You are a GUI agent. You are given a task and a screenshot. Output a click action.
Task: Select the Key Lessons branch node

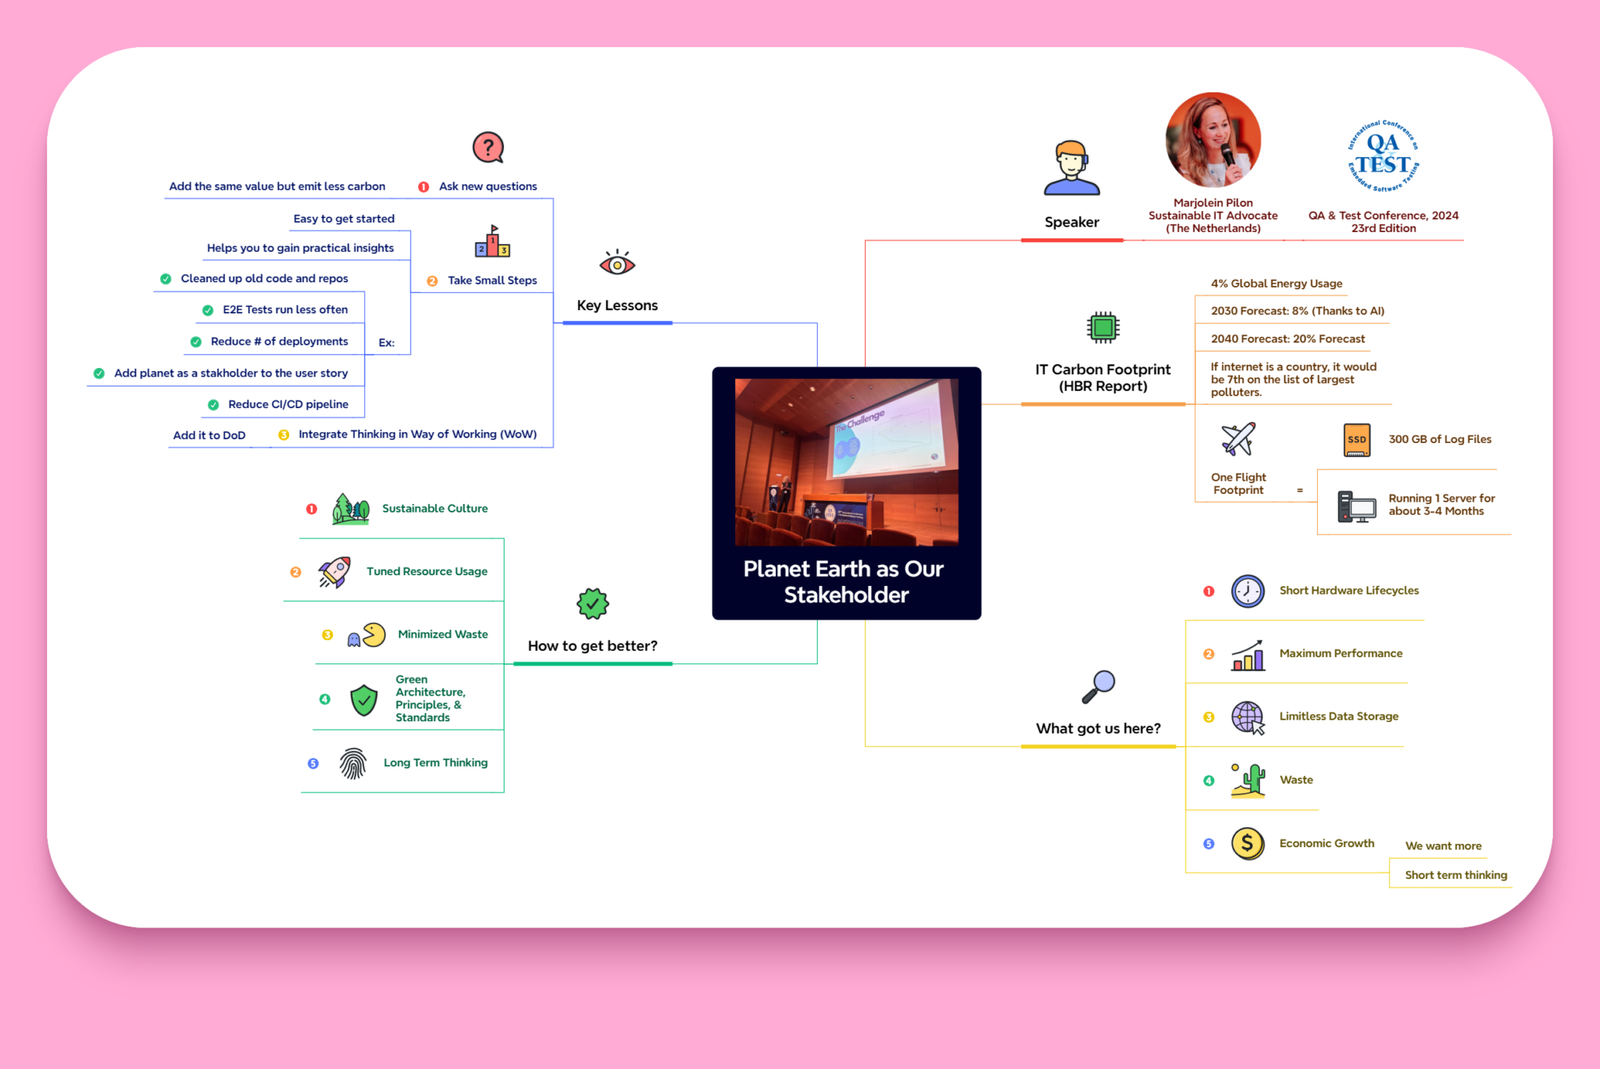[617, 306]
